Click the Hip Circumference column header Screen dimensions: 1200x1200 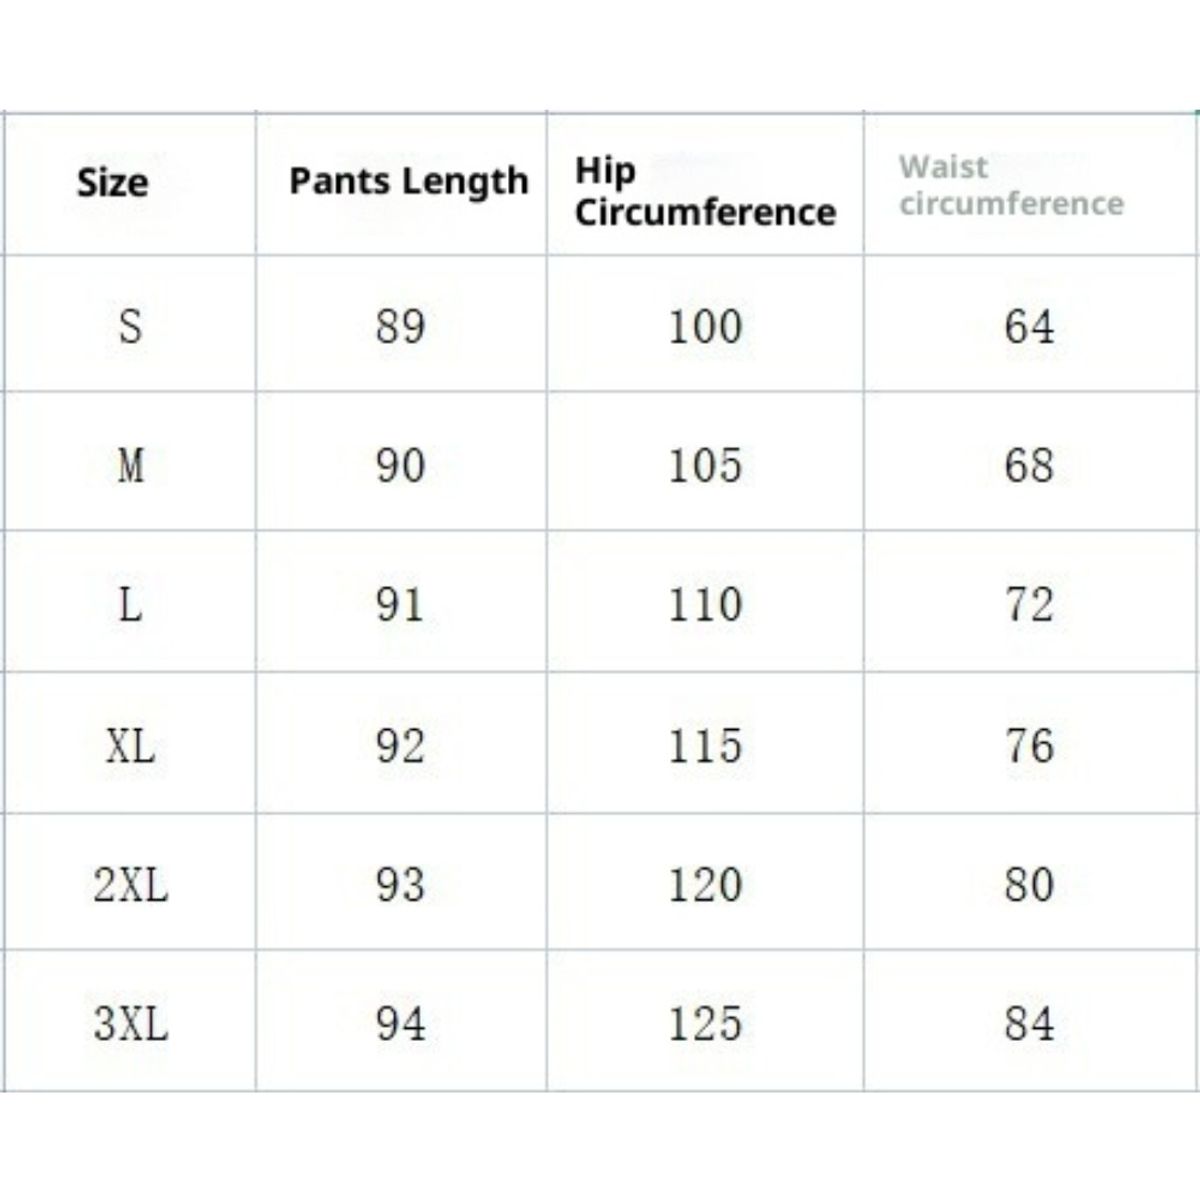coord(704,191)
